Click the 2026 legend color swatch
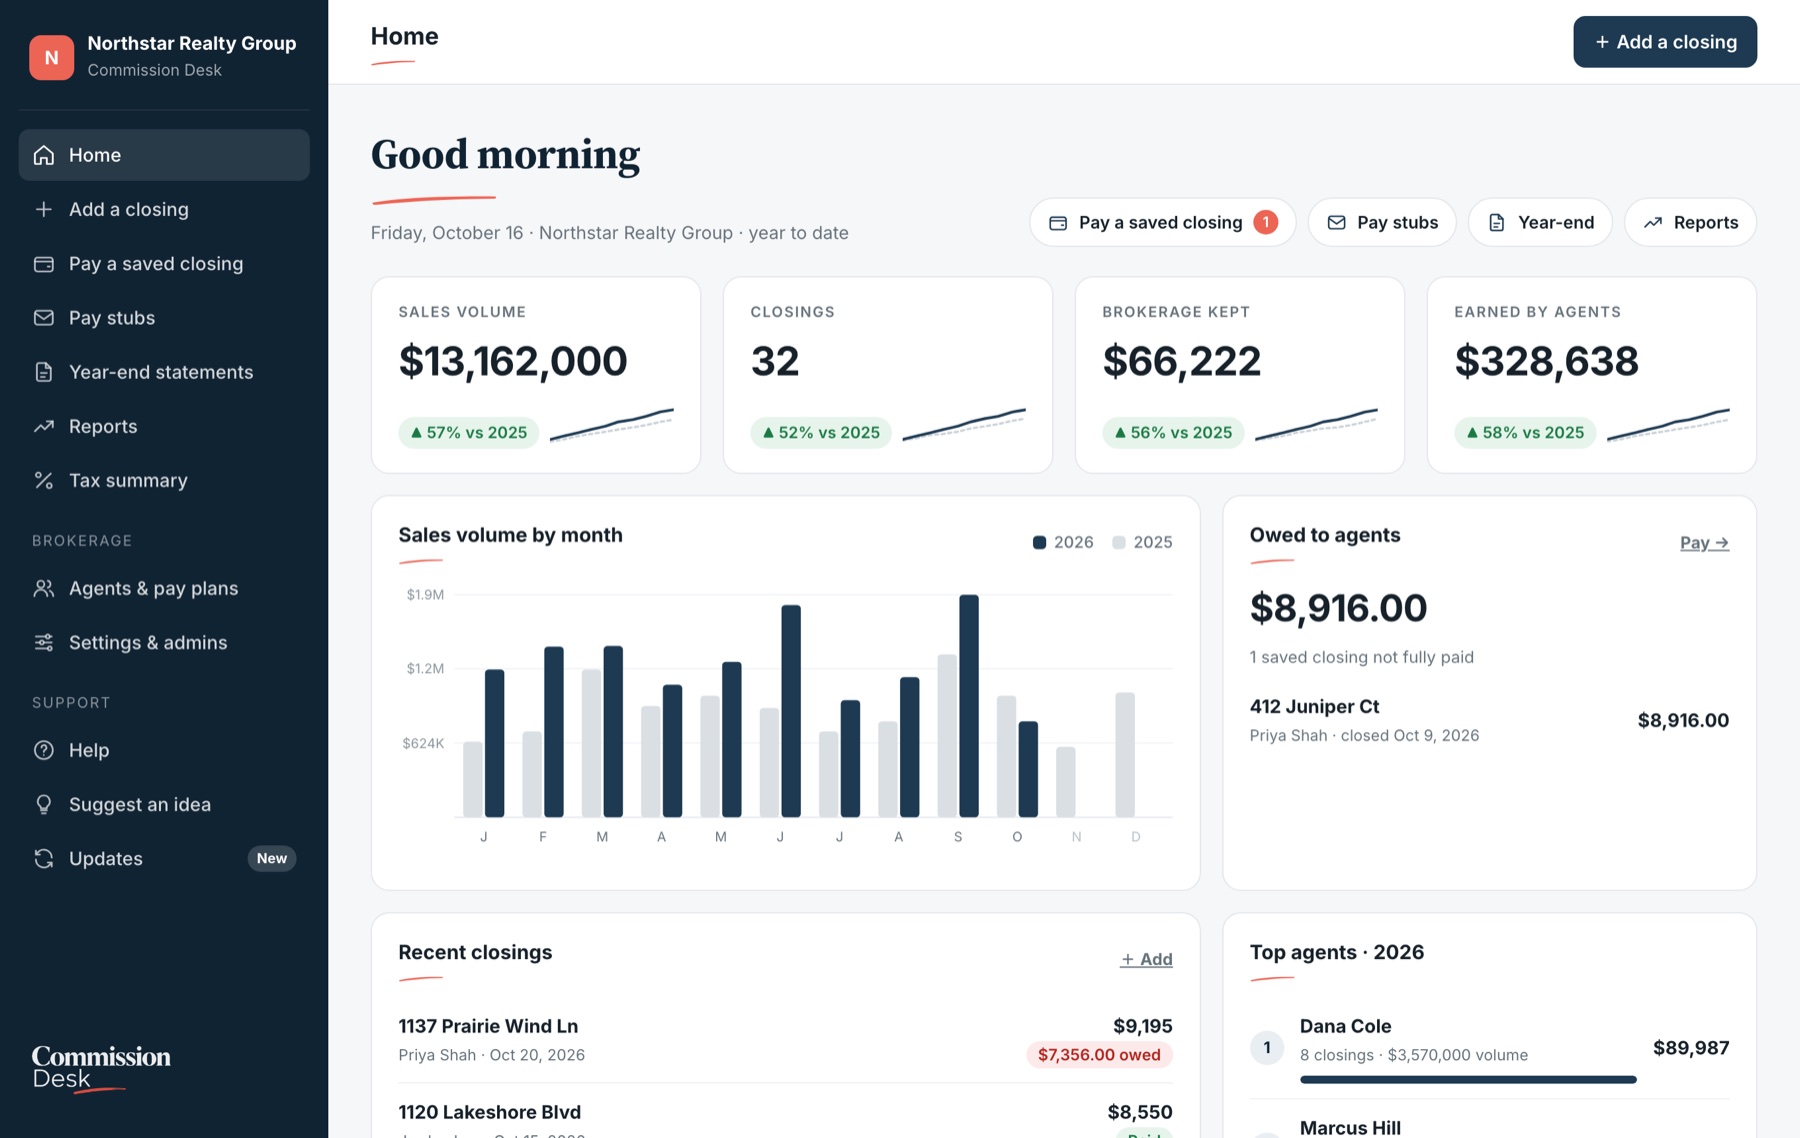 (x=1039, y=542)
